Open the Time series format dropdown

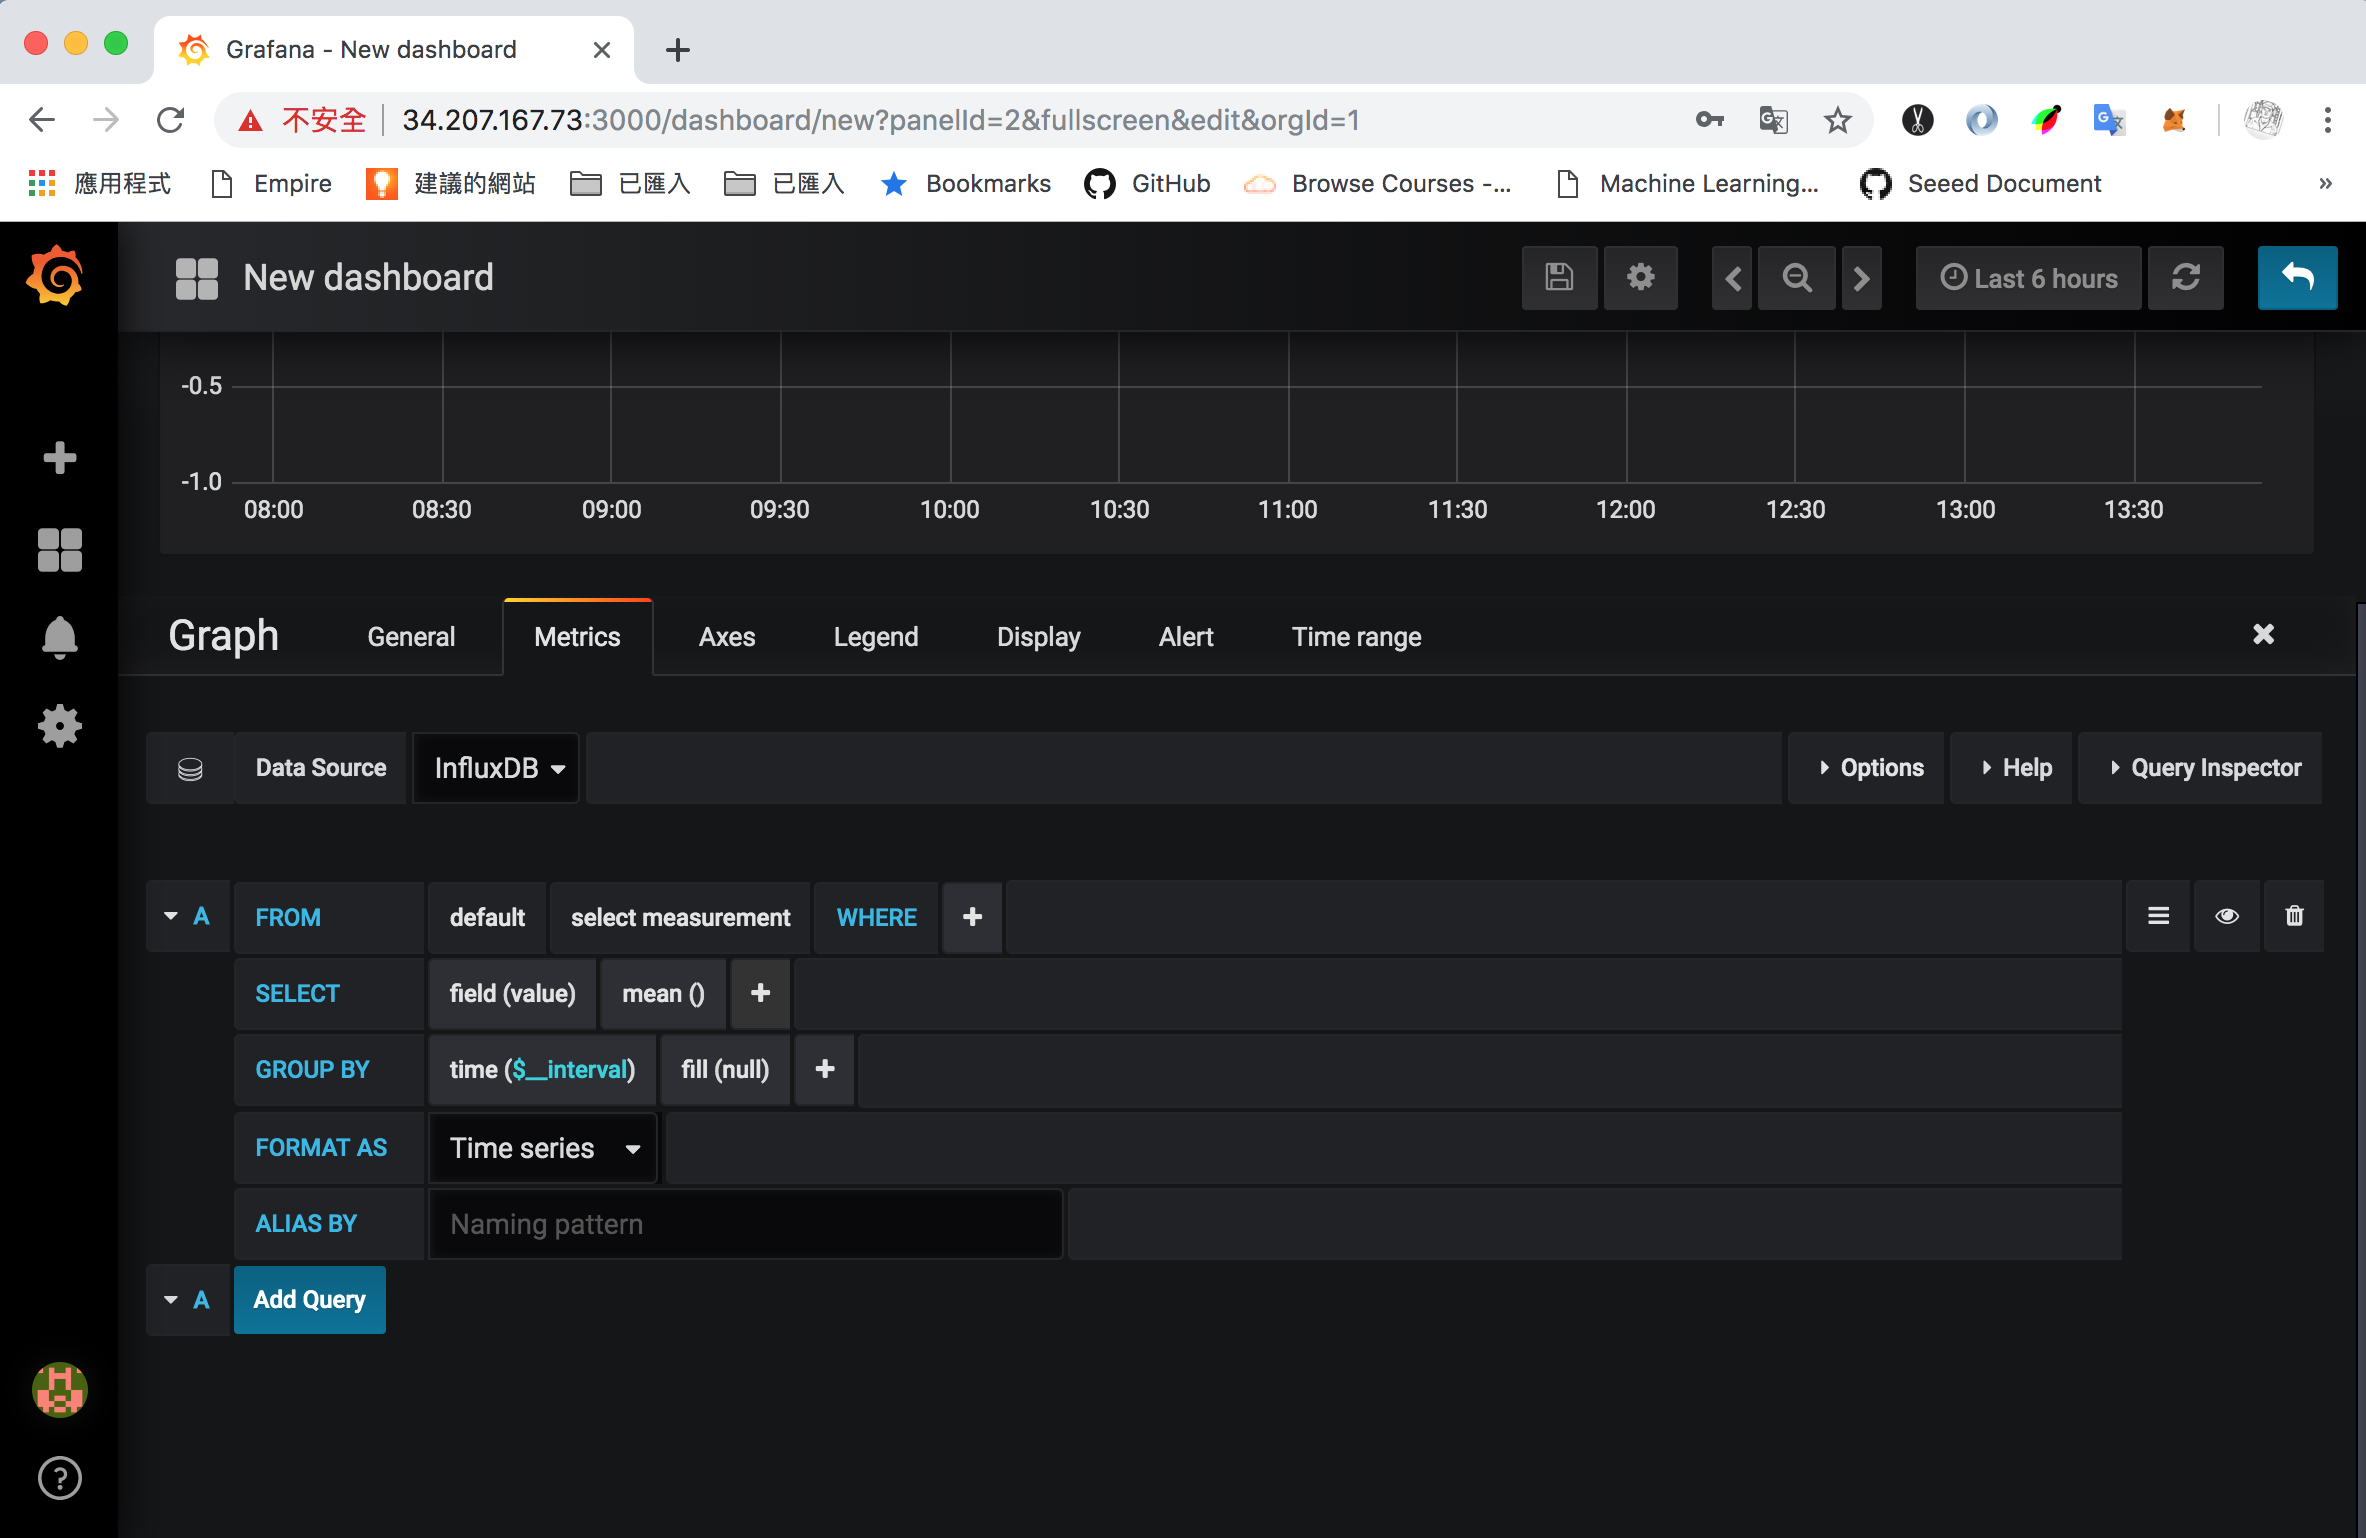pos(543,1148)
